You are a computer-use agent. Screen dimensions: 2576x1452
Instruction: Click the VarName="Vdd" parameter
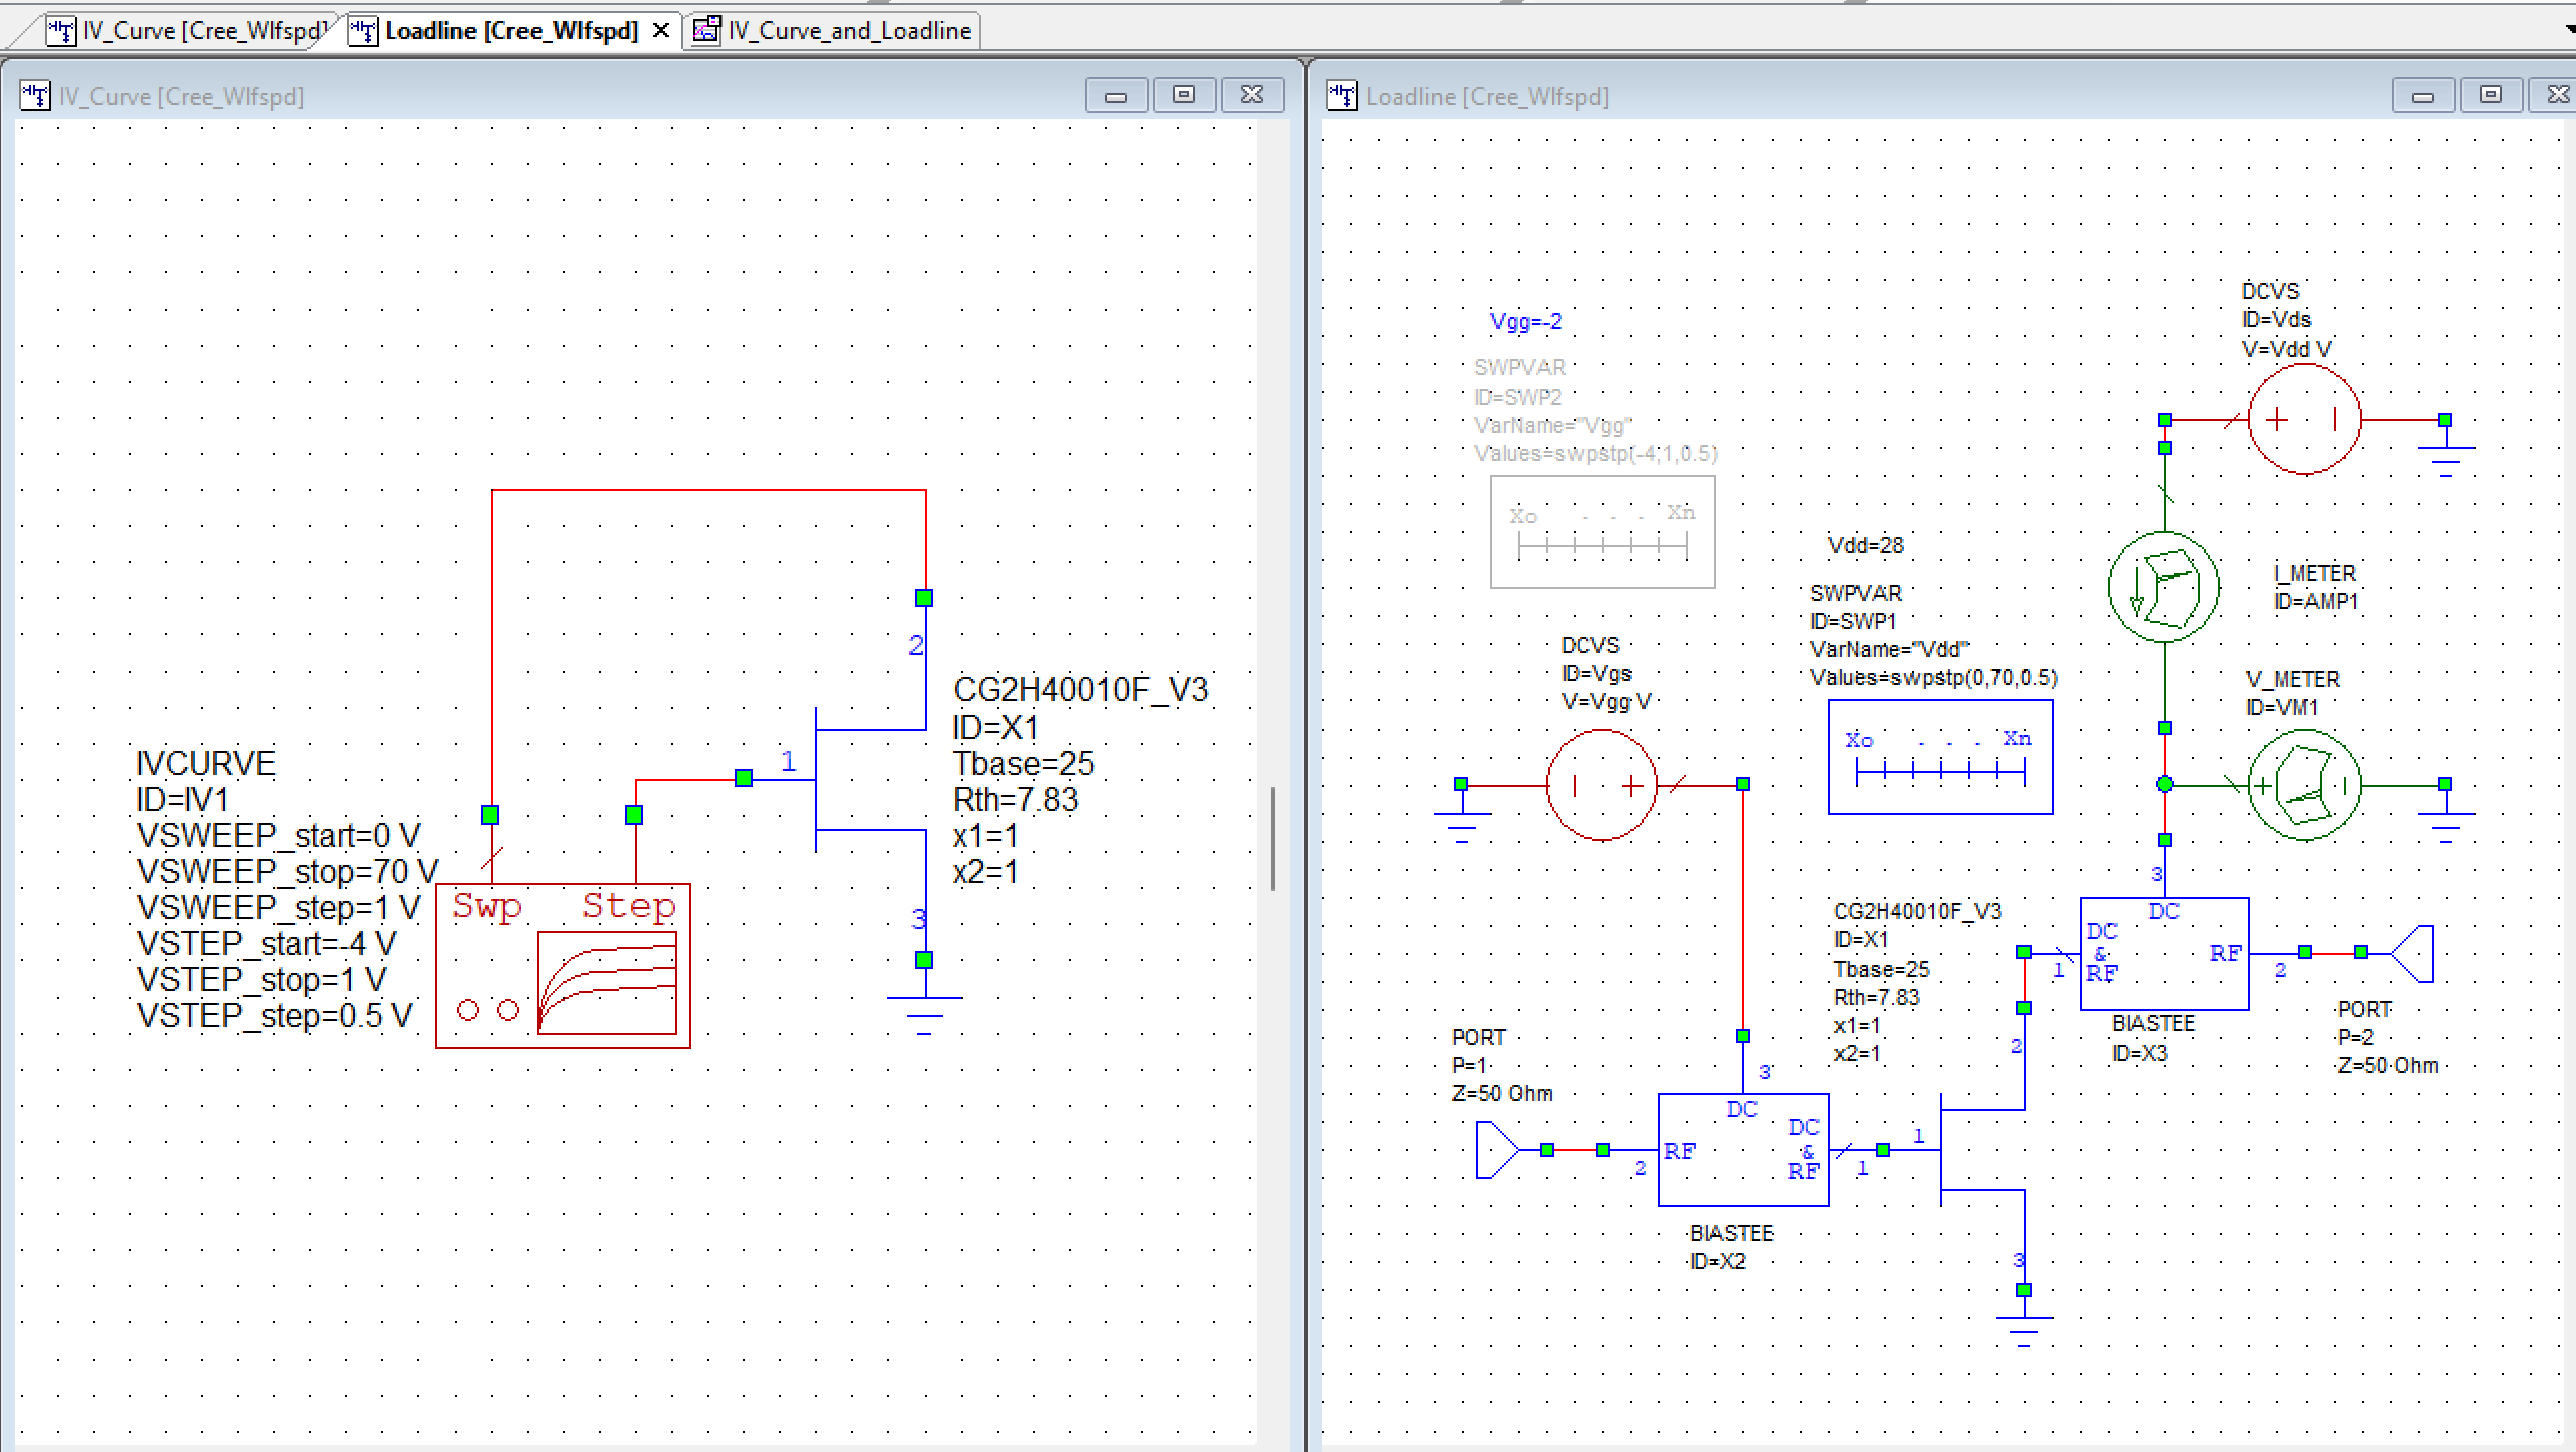1889,649
